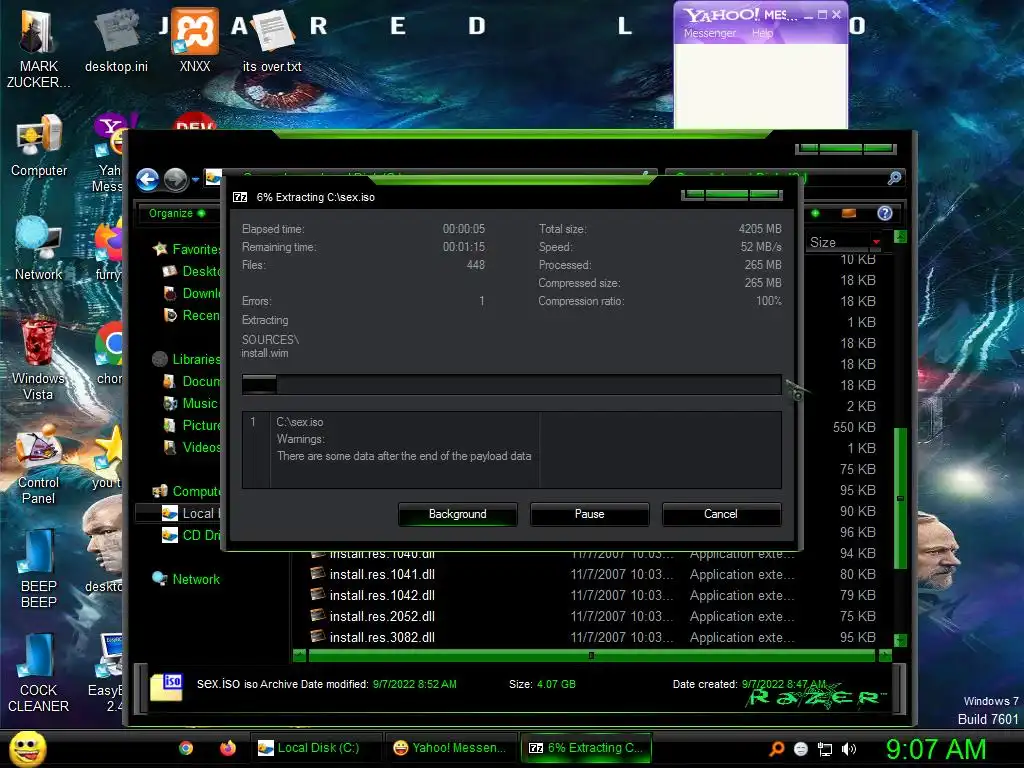
Task: Open the Network desktop icon
Action: [39, 249]
